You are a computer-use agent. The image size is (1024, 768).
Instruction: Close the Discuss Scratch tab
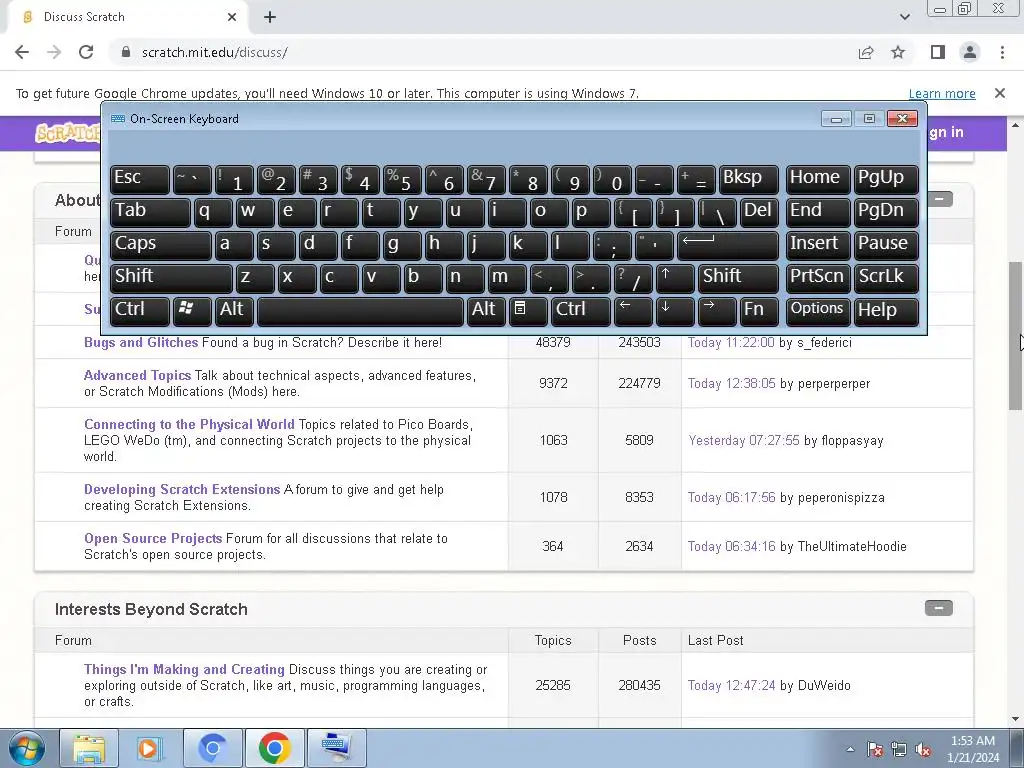coord(232,17)
